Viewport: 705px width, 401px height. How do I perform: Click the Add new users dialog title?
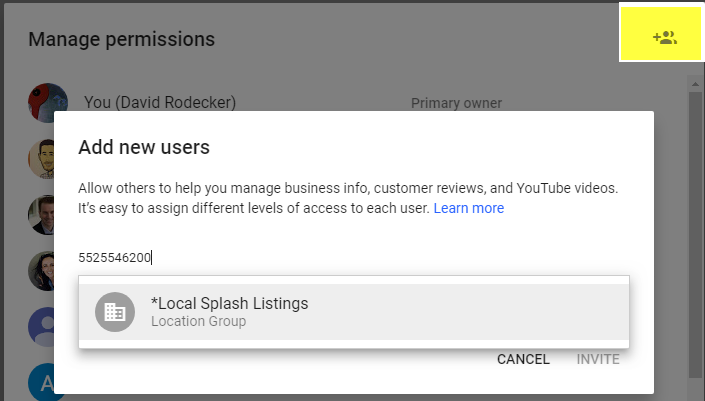point(144,147)
